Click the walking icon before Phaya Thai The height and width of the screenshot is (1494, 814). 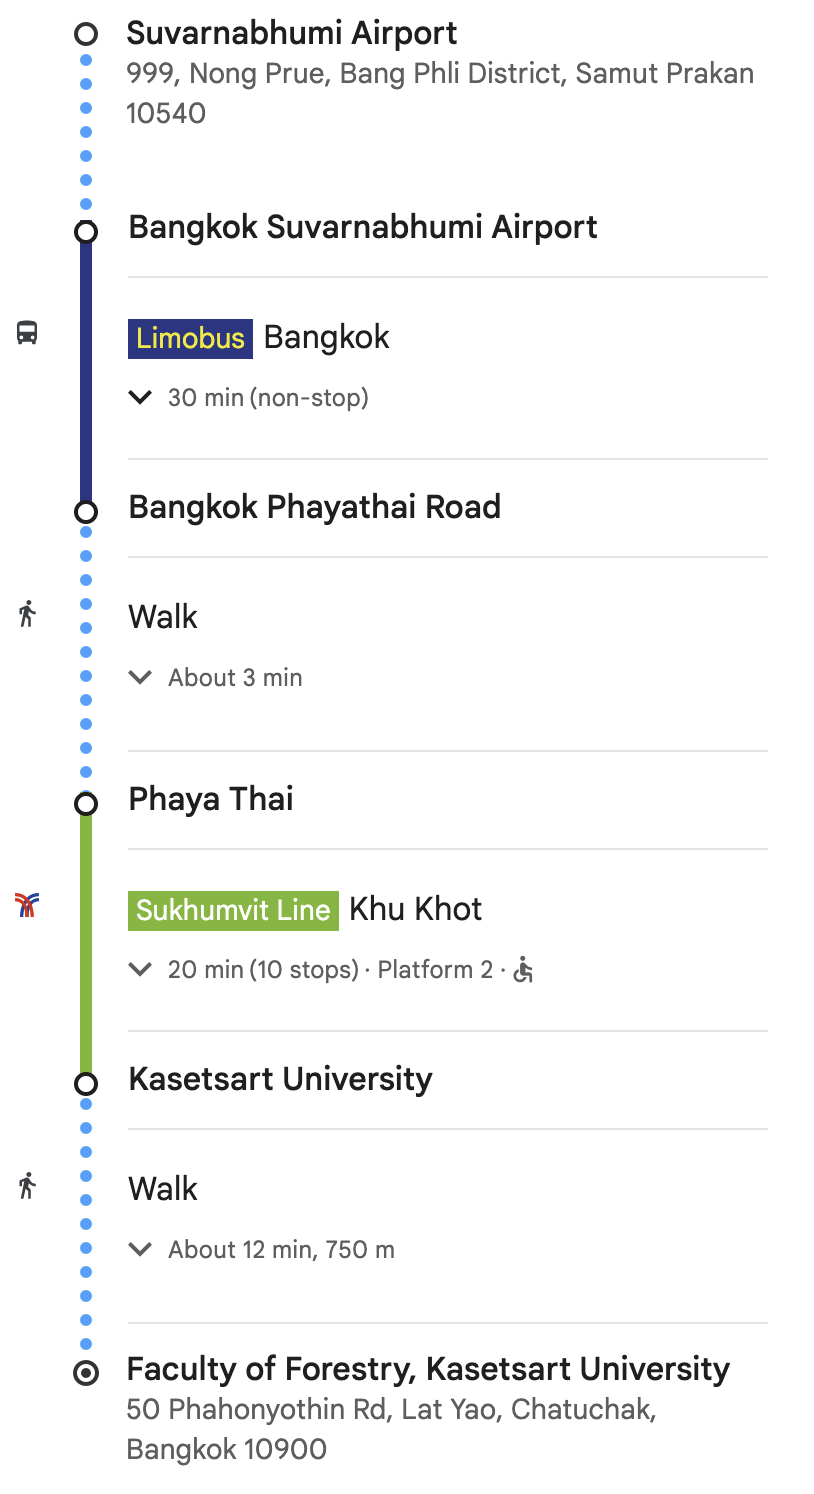pyautogui.click(x=27, y=613)
